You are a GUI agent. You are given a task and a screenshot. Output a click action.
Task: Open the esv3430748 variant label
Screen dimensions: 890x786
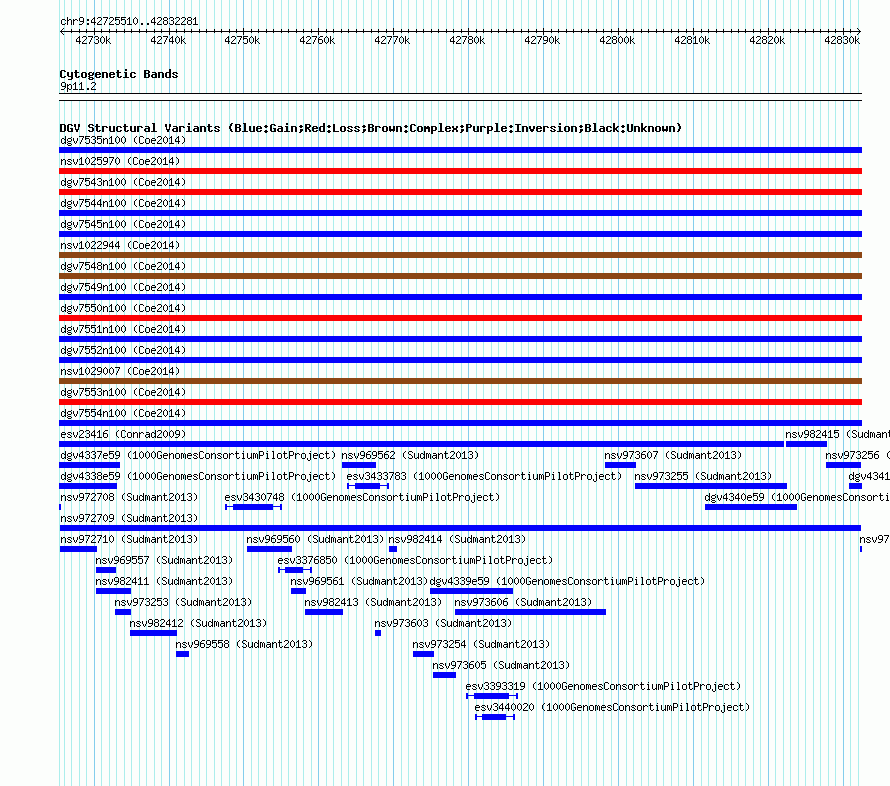[362, 497]
